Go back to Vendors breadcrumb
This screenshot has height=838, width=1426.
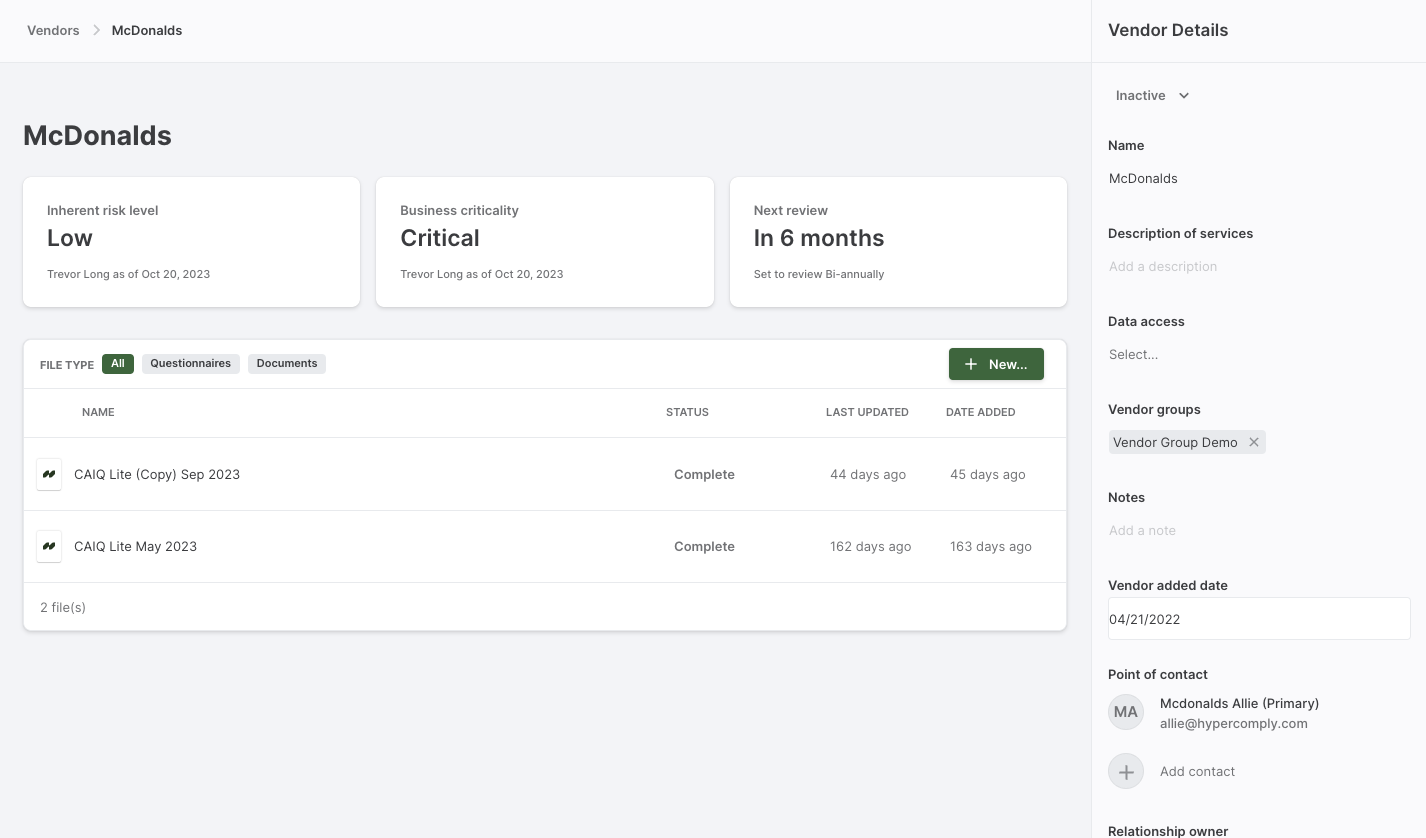53,30
